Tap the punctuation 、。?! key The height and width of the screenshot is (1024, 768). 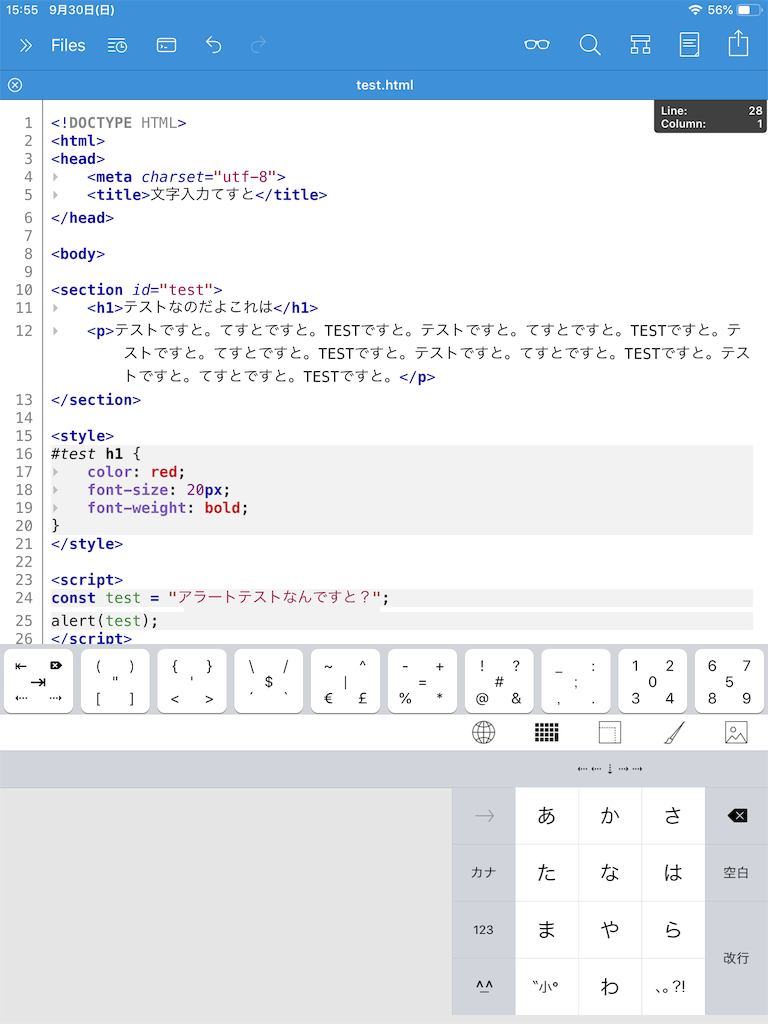tap(673, 987)
